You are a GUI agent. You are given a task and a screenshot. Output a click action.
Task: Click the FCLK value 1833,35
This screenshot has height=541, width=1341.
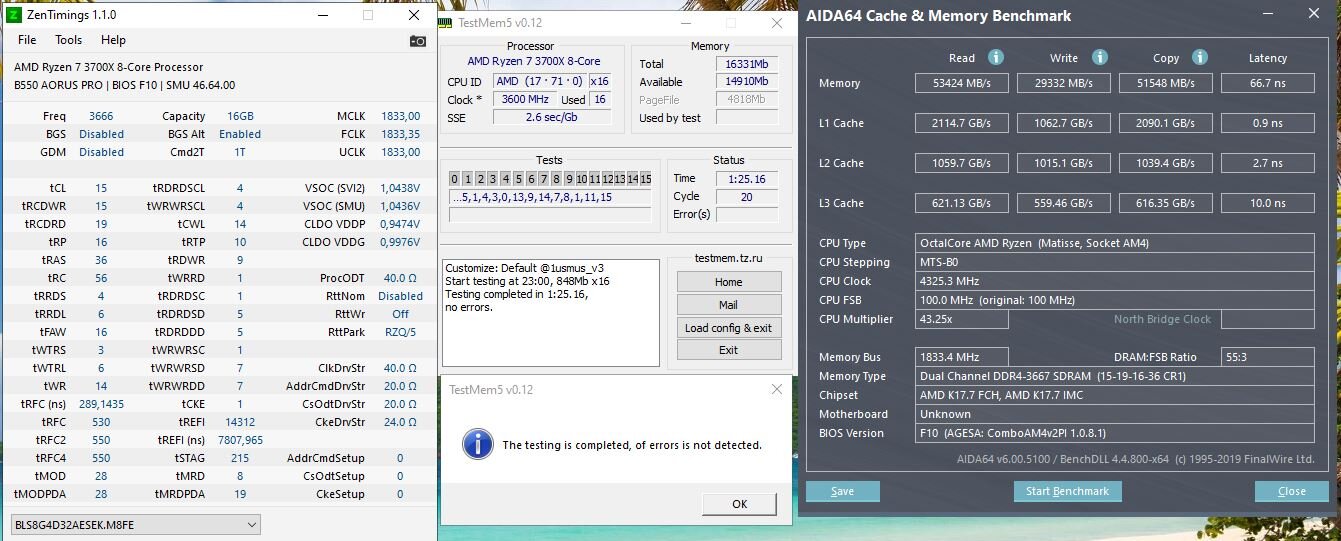[x=400, y=134]
